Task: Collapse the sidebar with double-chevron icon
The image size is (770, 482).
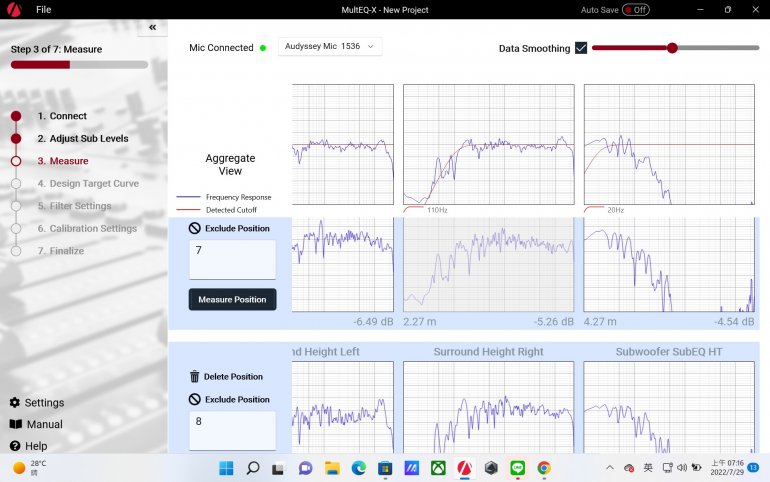Action: (152, 28)
